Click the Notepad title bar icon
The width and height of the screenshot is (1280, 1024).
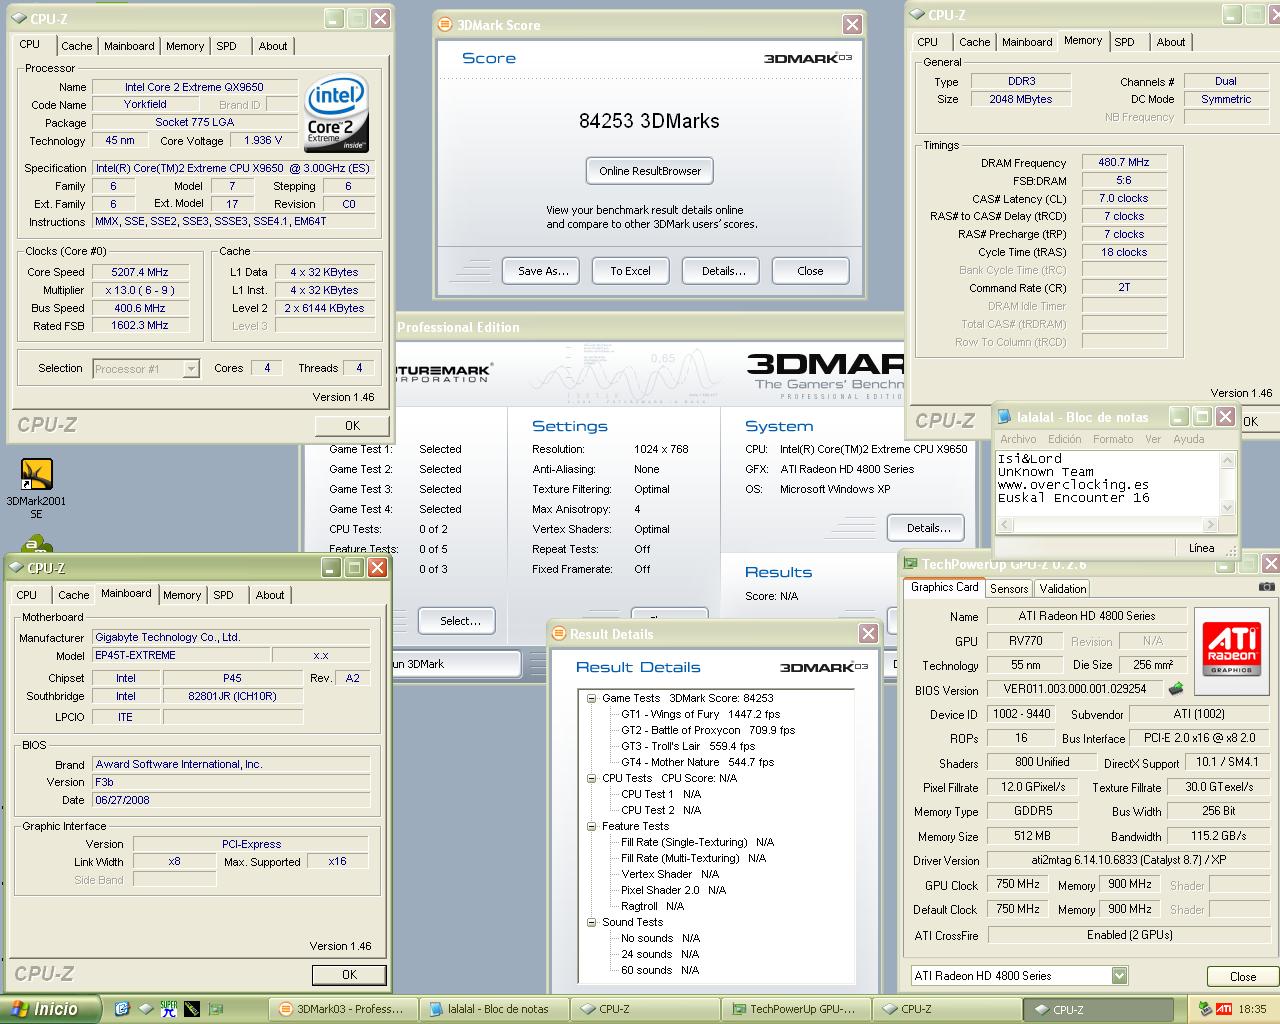click(1005, 417)
